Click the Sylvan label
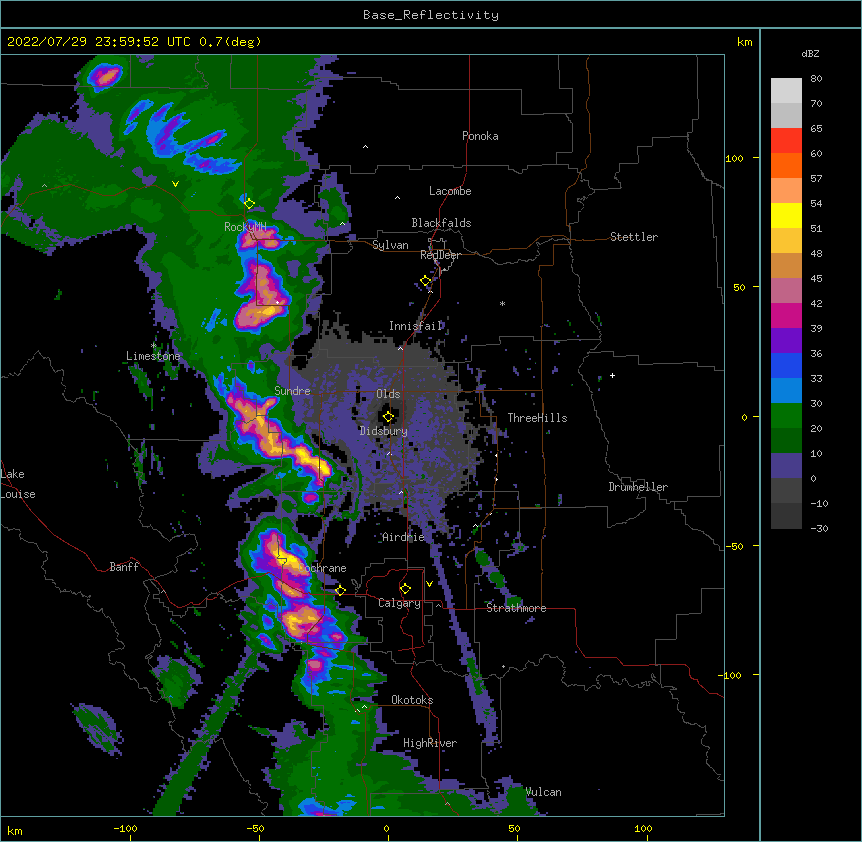 [x=390, y=245]
